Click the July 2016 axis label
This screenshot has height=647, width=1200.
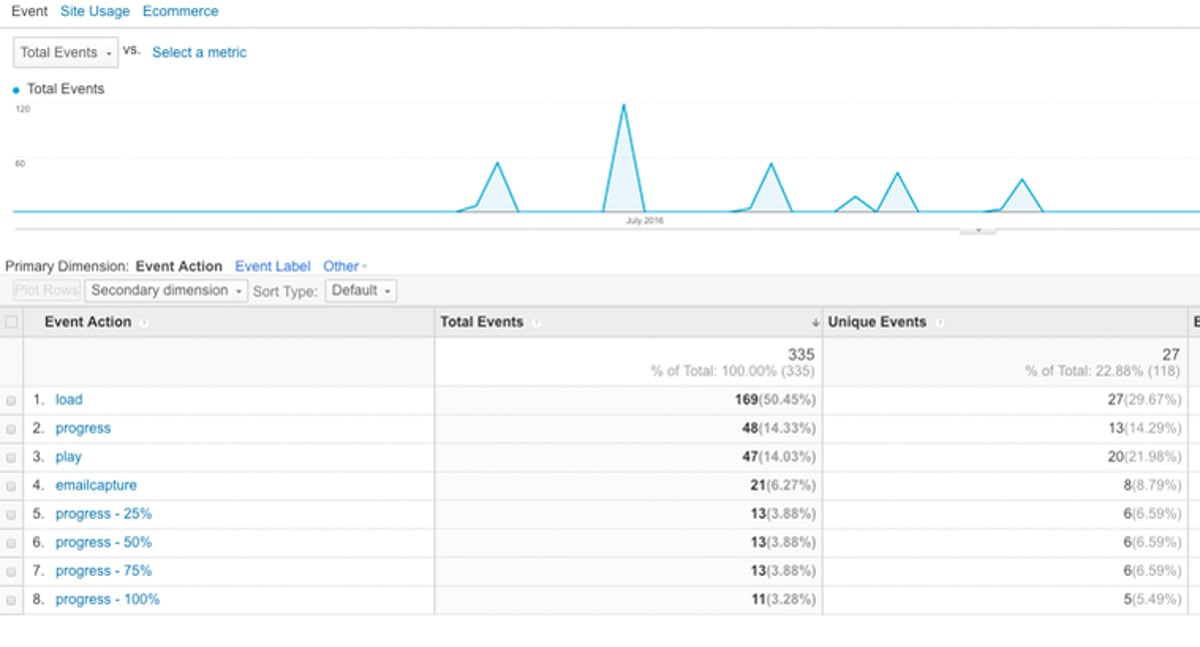644,221
